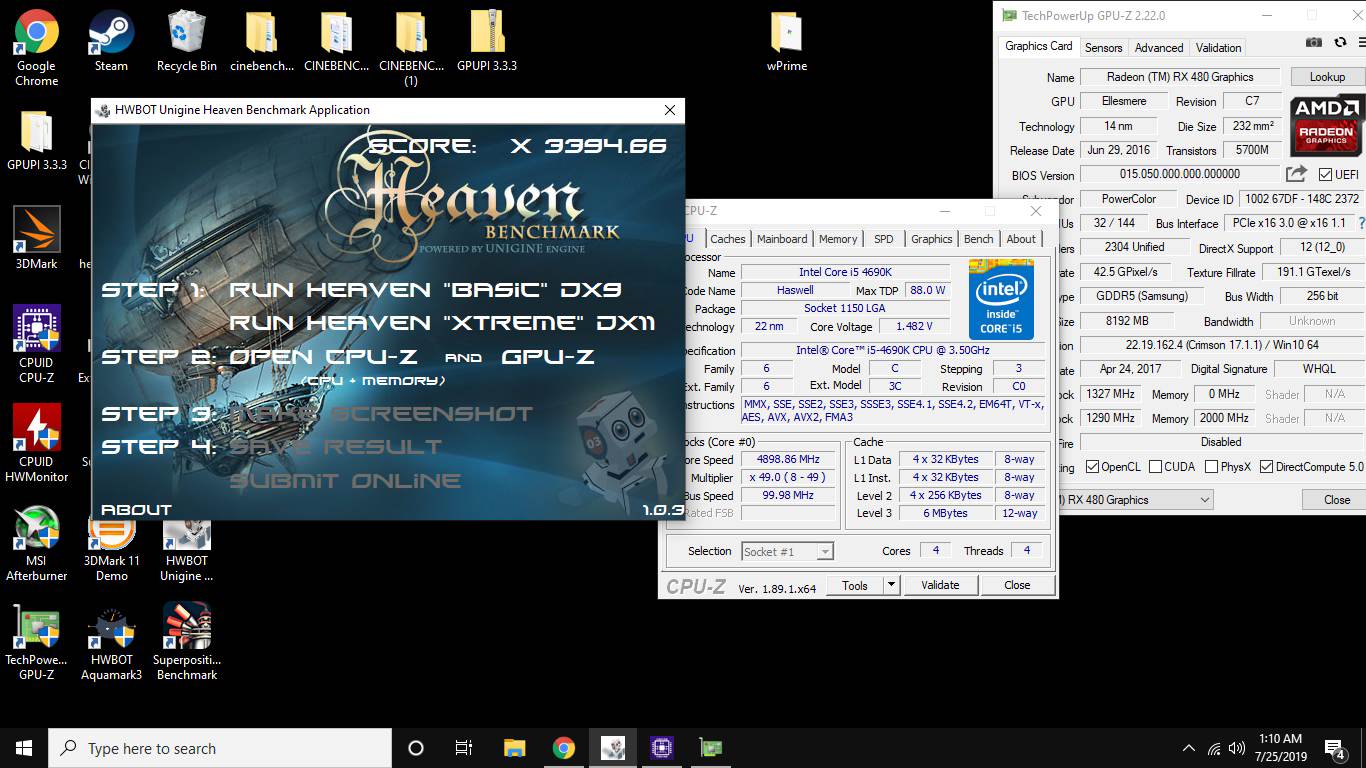Viewport: 1366px width, 768px height.
Task: Open the Steam desktop shortcut
Action: coord(111,41)
